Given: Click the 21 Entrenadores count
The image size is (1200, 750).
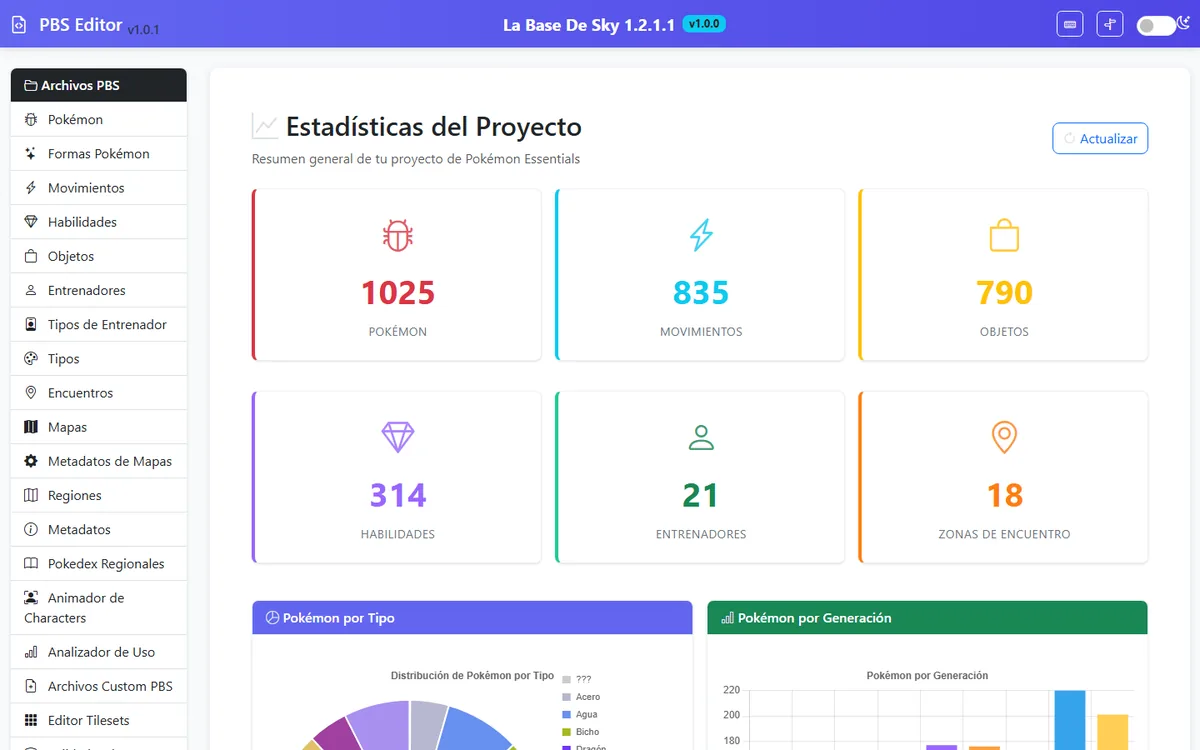Looking at the screenshot, I should tap(701, 496).
